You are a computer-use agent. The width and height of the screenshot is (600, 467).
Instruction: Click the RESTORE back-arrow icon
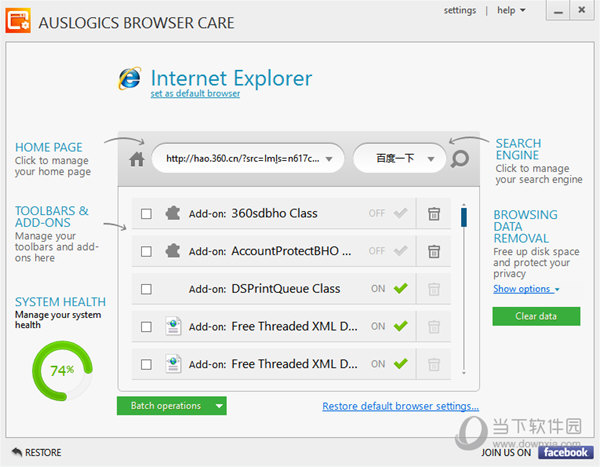click(x=17, y=452)
